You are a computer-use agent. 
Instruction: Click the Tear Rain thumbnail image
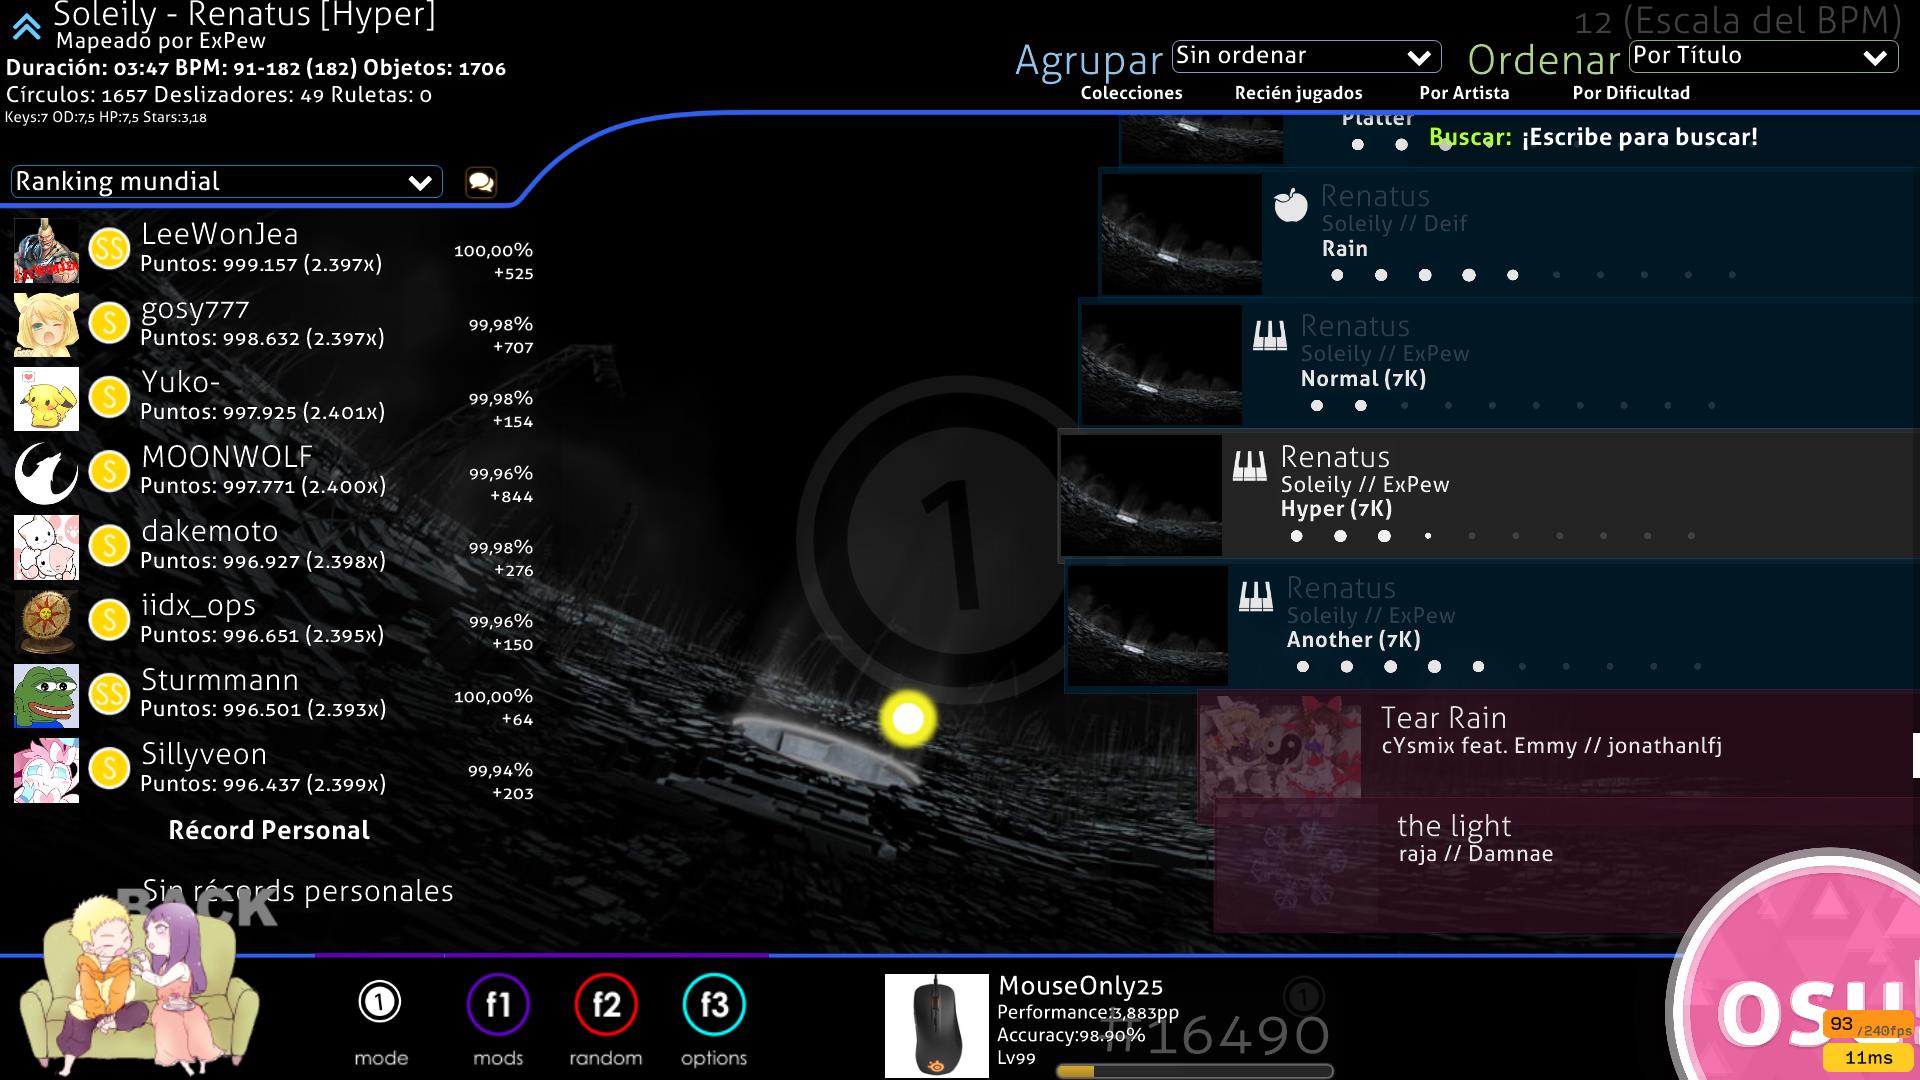pyautogui.click(x=1280, y=746)
